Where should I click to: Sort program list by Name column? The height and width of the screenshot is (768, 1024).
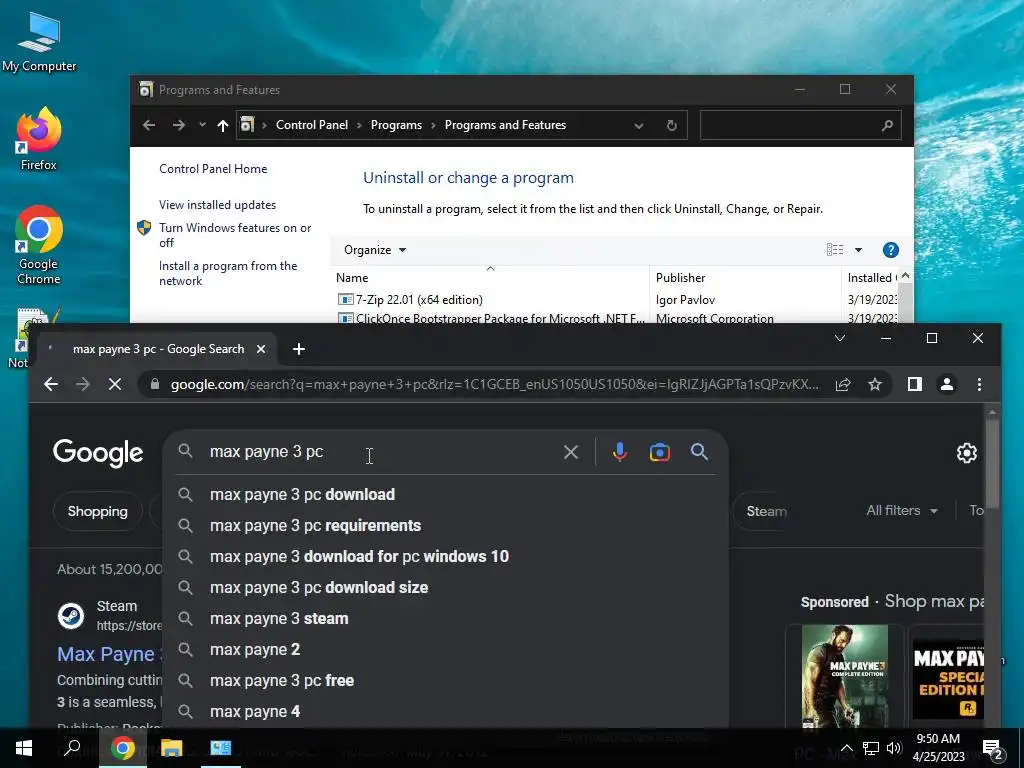pos(490,278)
